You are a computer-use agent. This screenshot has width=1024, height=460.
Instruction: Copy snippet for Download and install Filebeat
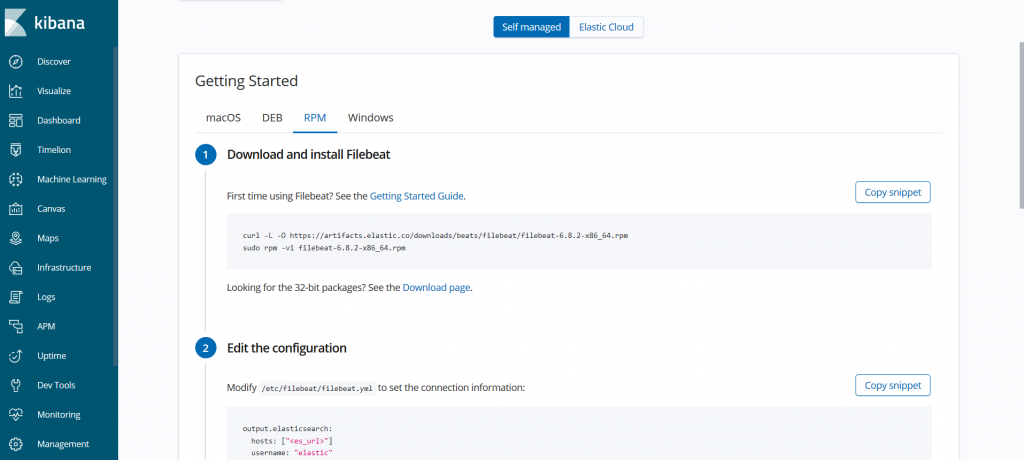[893, 192]
